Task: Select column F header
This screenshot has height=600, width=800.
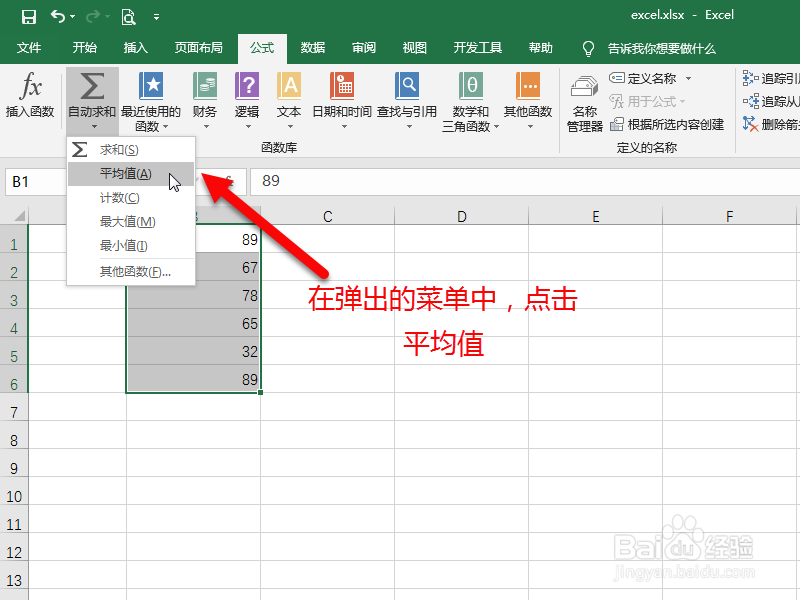Action: pyautogui.click(x=730, y=216)
